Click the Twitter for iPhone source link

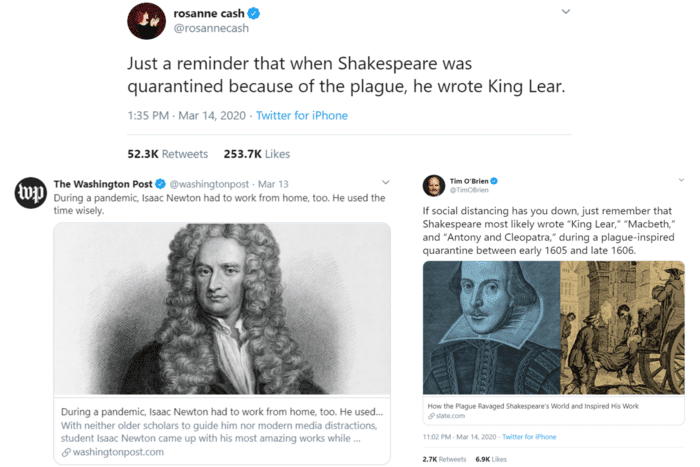(302, 116)
